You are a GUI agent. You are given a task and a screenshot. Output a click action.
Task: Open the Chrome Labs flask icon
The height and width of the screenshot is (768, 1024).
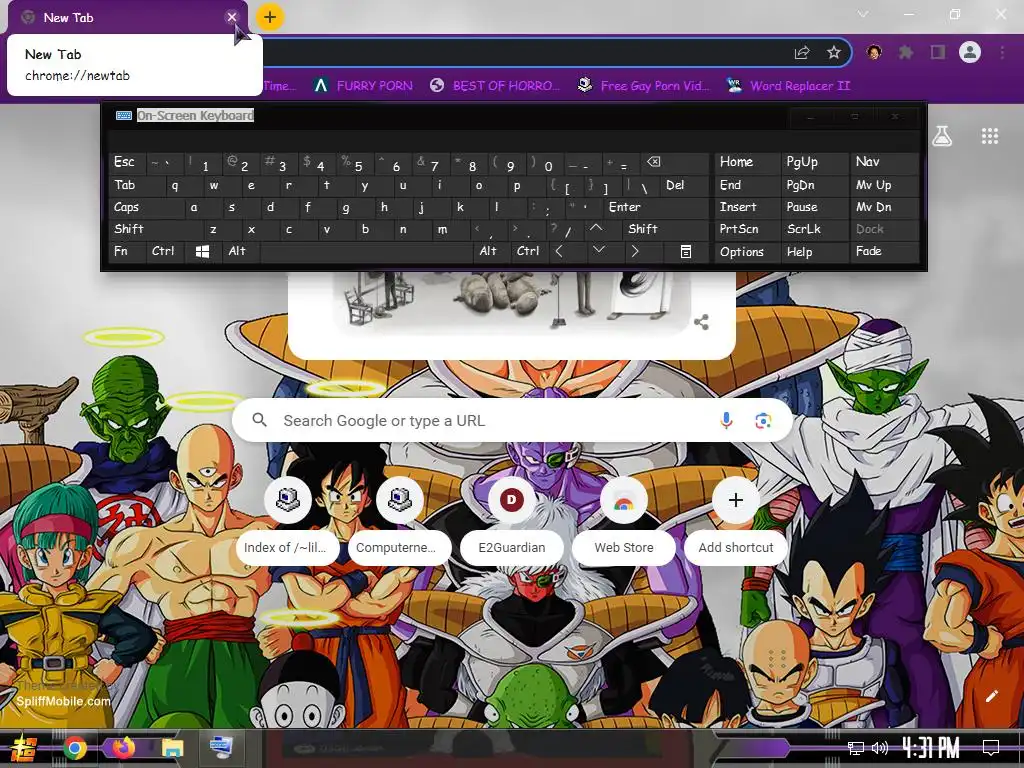coord(942,136)
